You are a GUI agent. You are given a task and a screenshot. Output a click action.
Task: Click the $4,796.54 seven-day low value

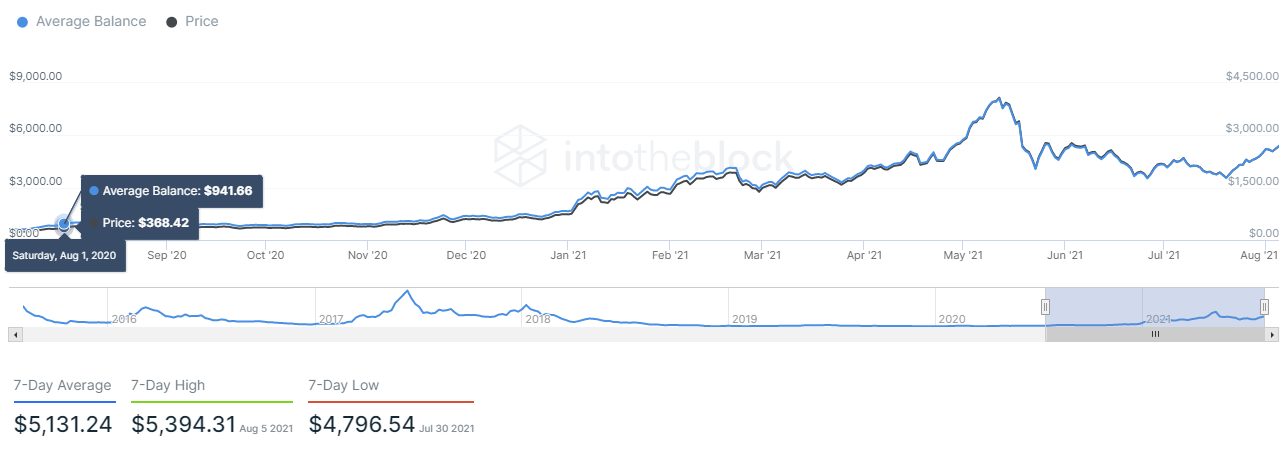coord(361,424)
